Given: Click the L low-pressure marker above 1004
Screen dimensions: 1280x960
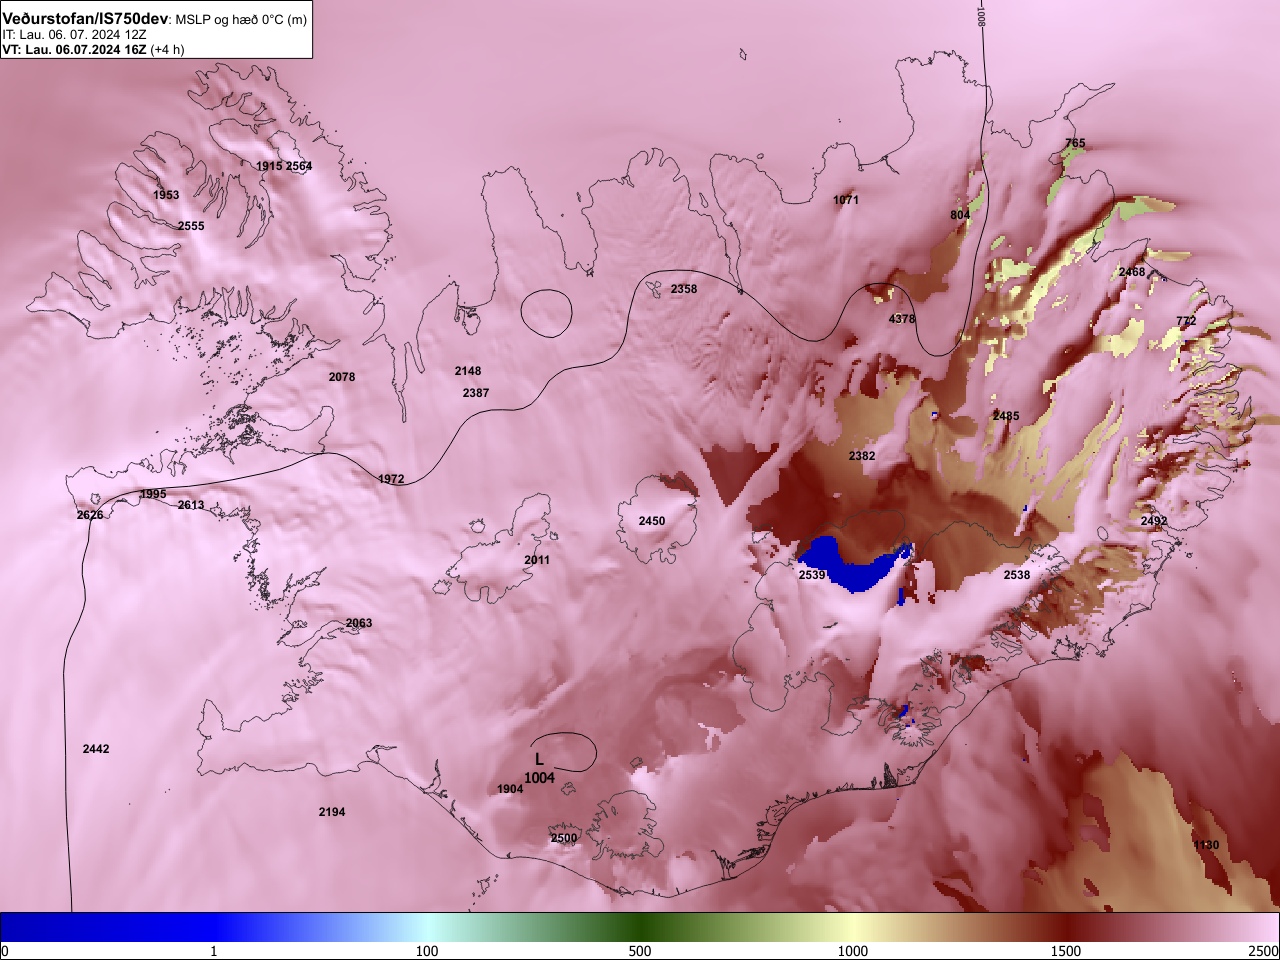Looking at the screenshot, I should [539, 760].
